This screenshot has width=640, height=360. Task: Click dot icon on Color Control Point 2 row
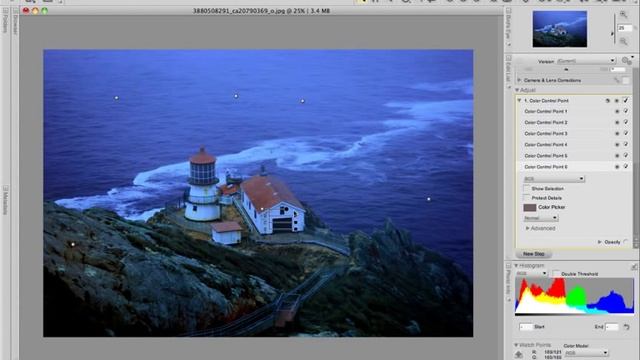click(617, 122)
